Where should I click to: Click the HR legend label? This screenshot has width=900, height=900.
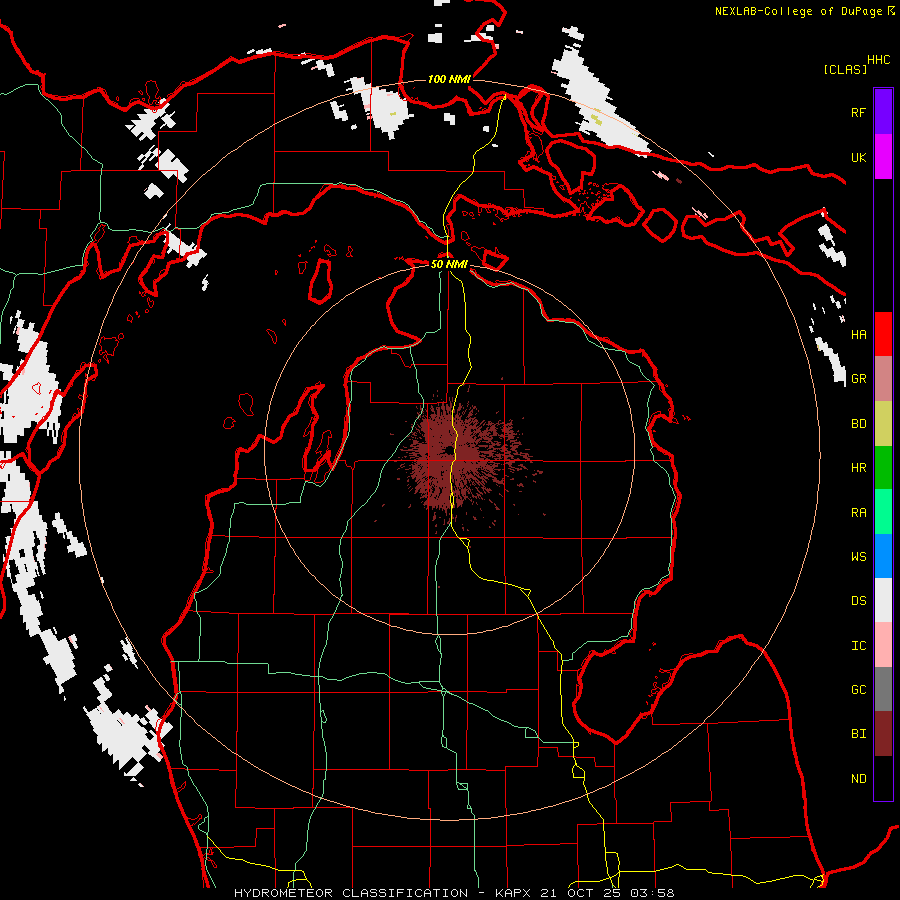859,468
